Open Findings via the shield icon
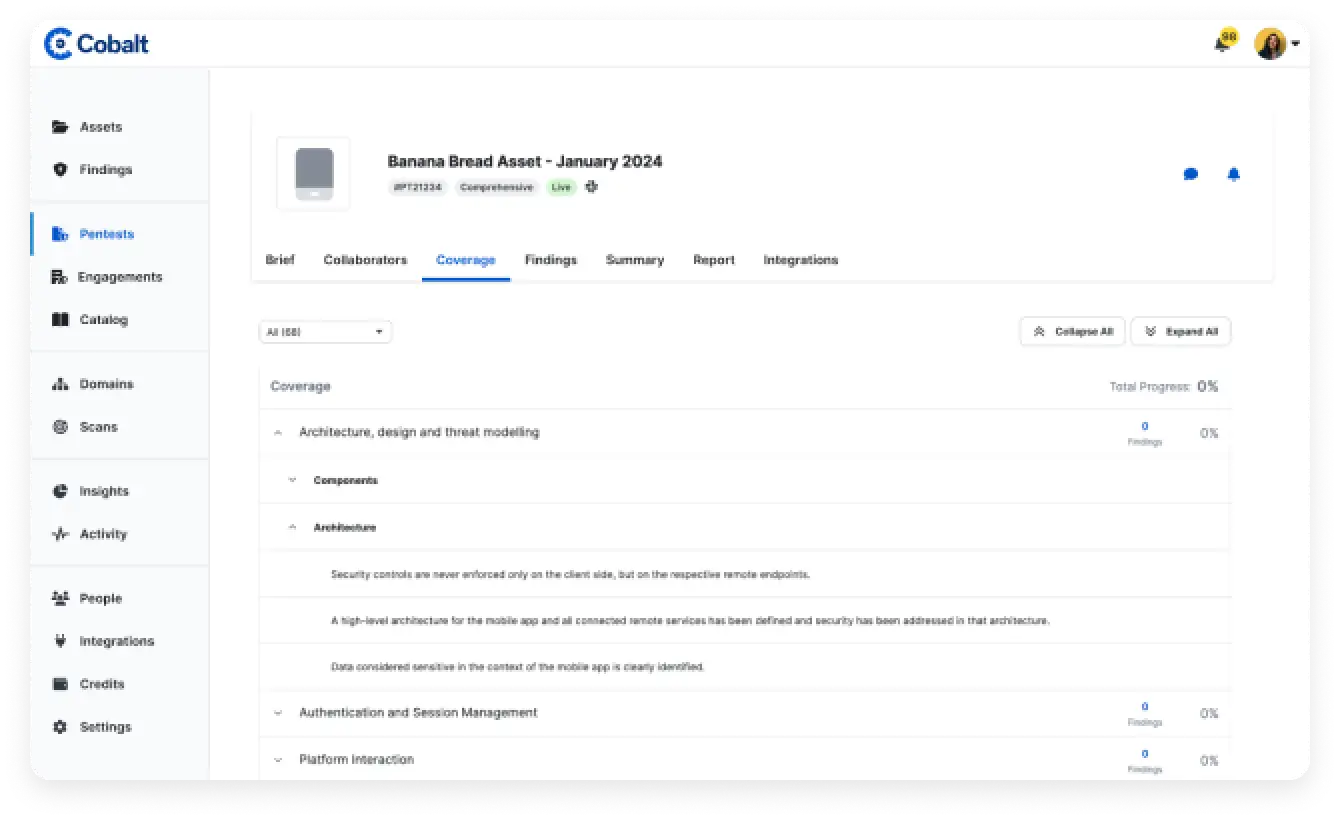This screenshot has height=820, width=1340. point(60,170)
